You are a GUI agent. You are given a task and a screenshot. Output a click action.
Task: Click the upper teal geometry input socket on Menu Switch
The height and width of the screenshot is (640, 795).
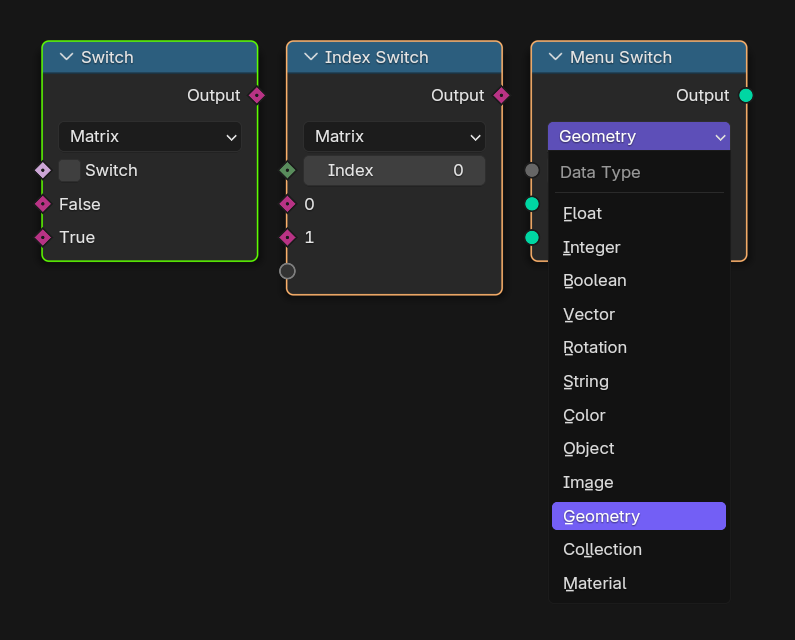[x=532, y=204]
